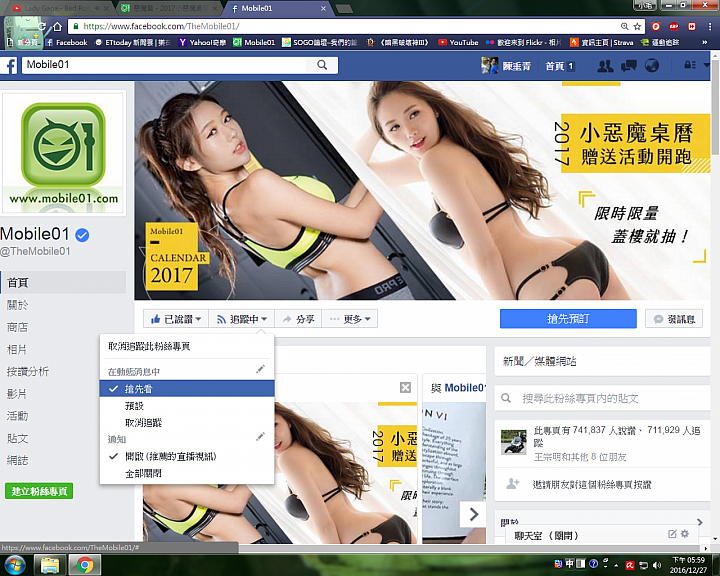Select 取消追蹤 option under news feed
Image resolution: width=720 pixels, height=576 pixels.
click(x=187, y=423)
